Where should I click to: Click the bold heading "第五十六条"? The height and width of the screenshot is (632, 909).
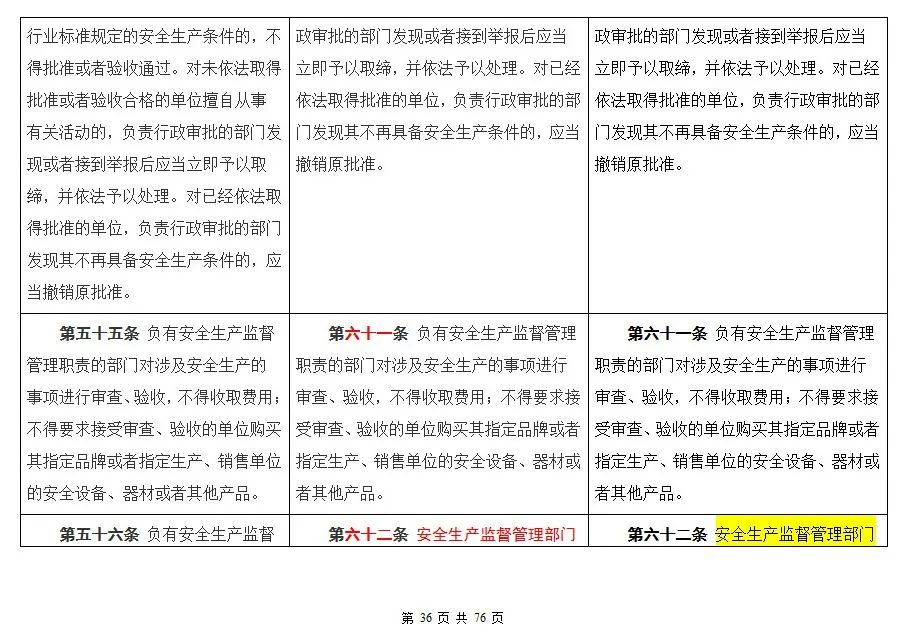99,534
